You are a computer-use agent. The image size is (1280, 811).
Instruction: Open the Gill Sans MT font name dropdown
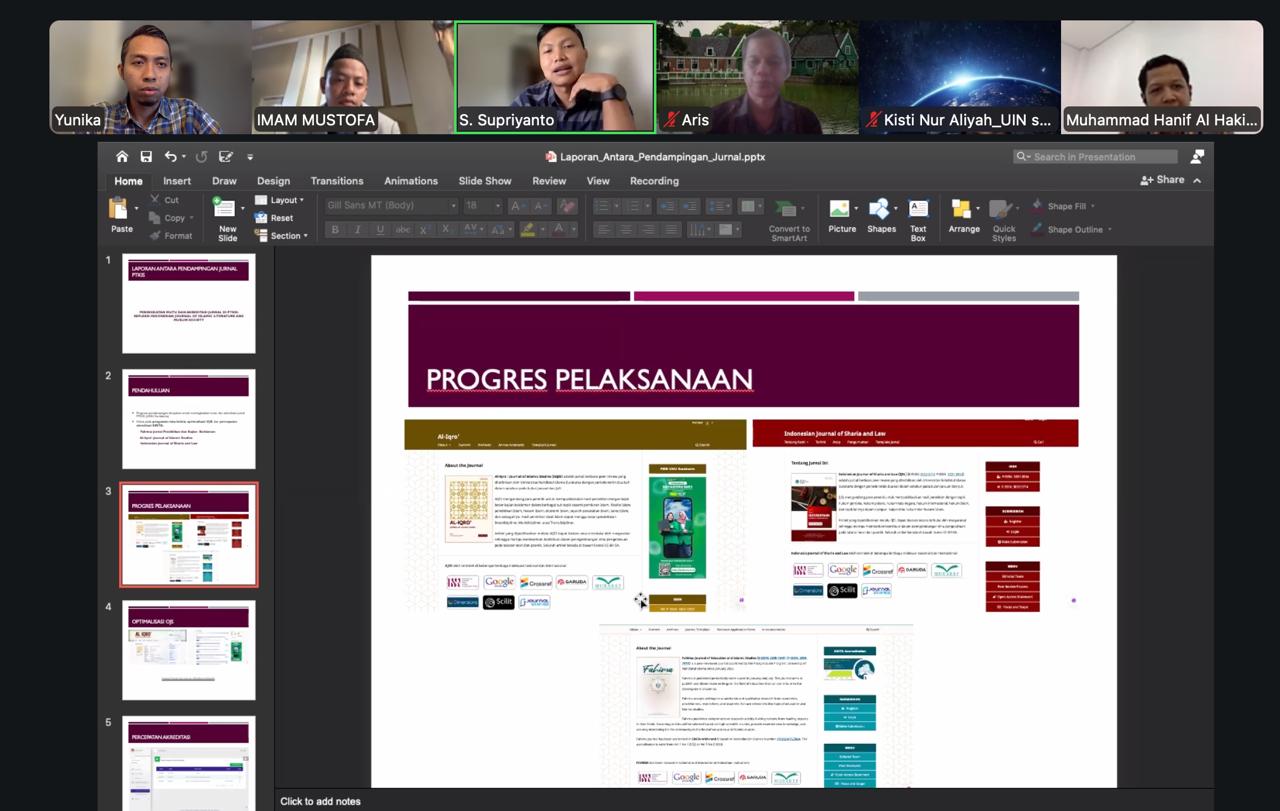(x=391, y=206)
